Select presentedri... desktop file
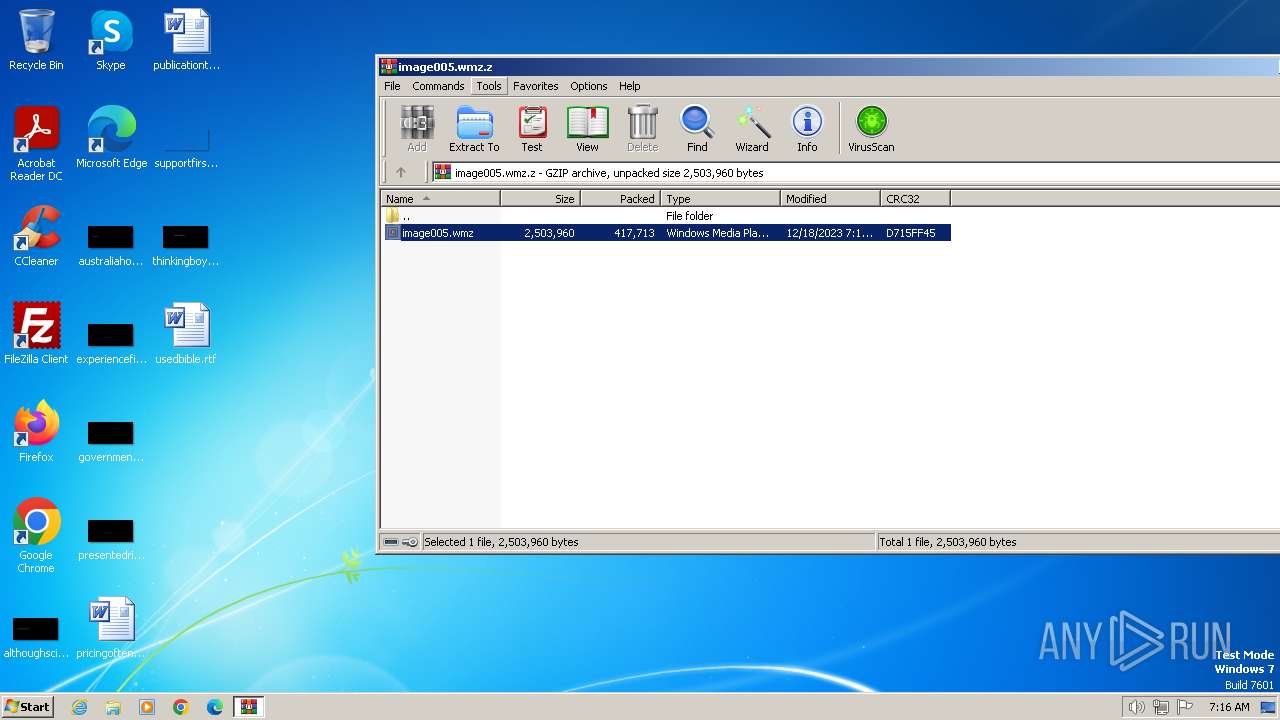 coord(111,539)
